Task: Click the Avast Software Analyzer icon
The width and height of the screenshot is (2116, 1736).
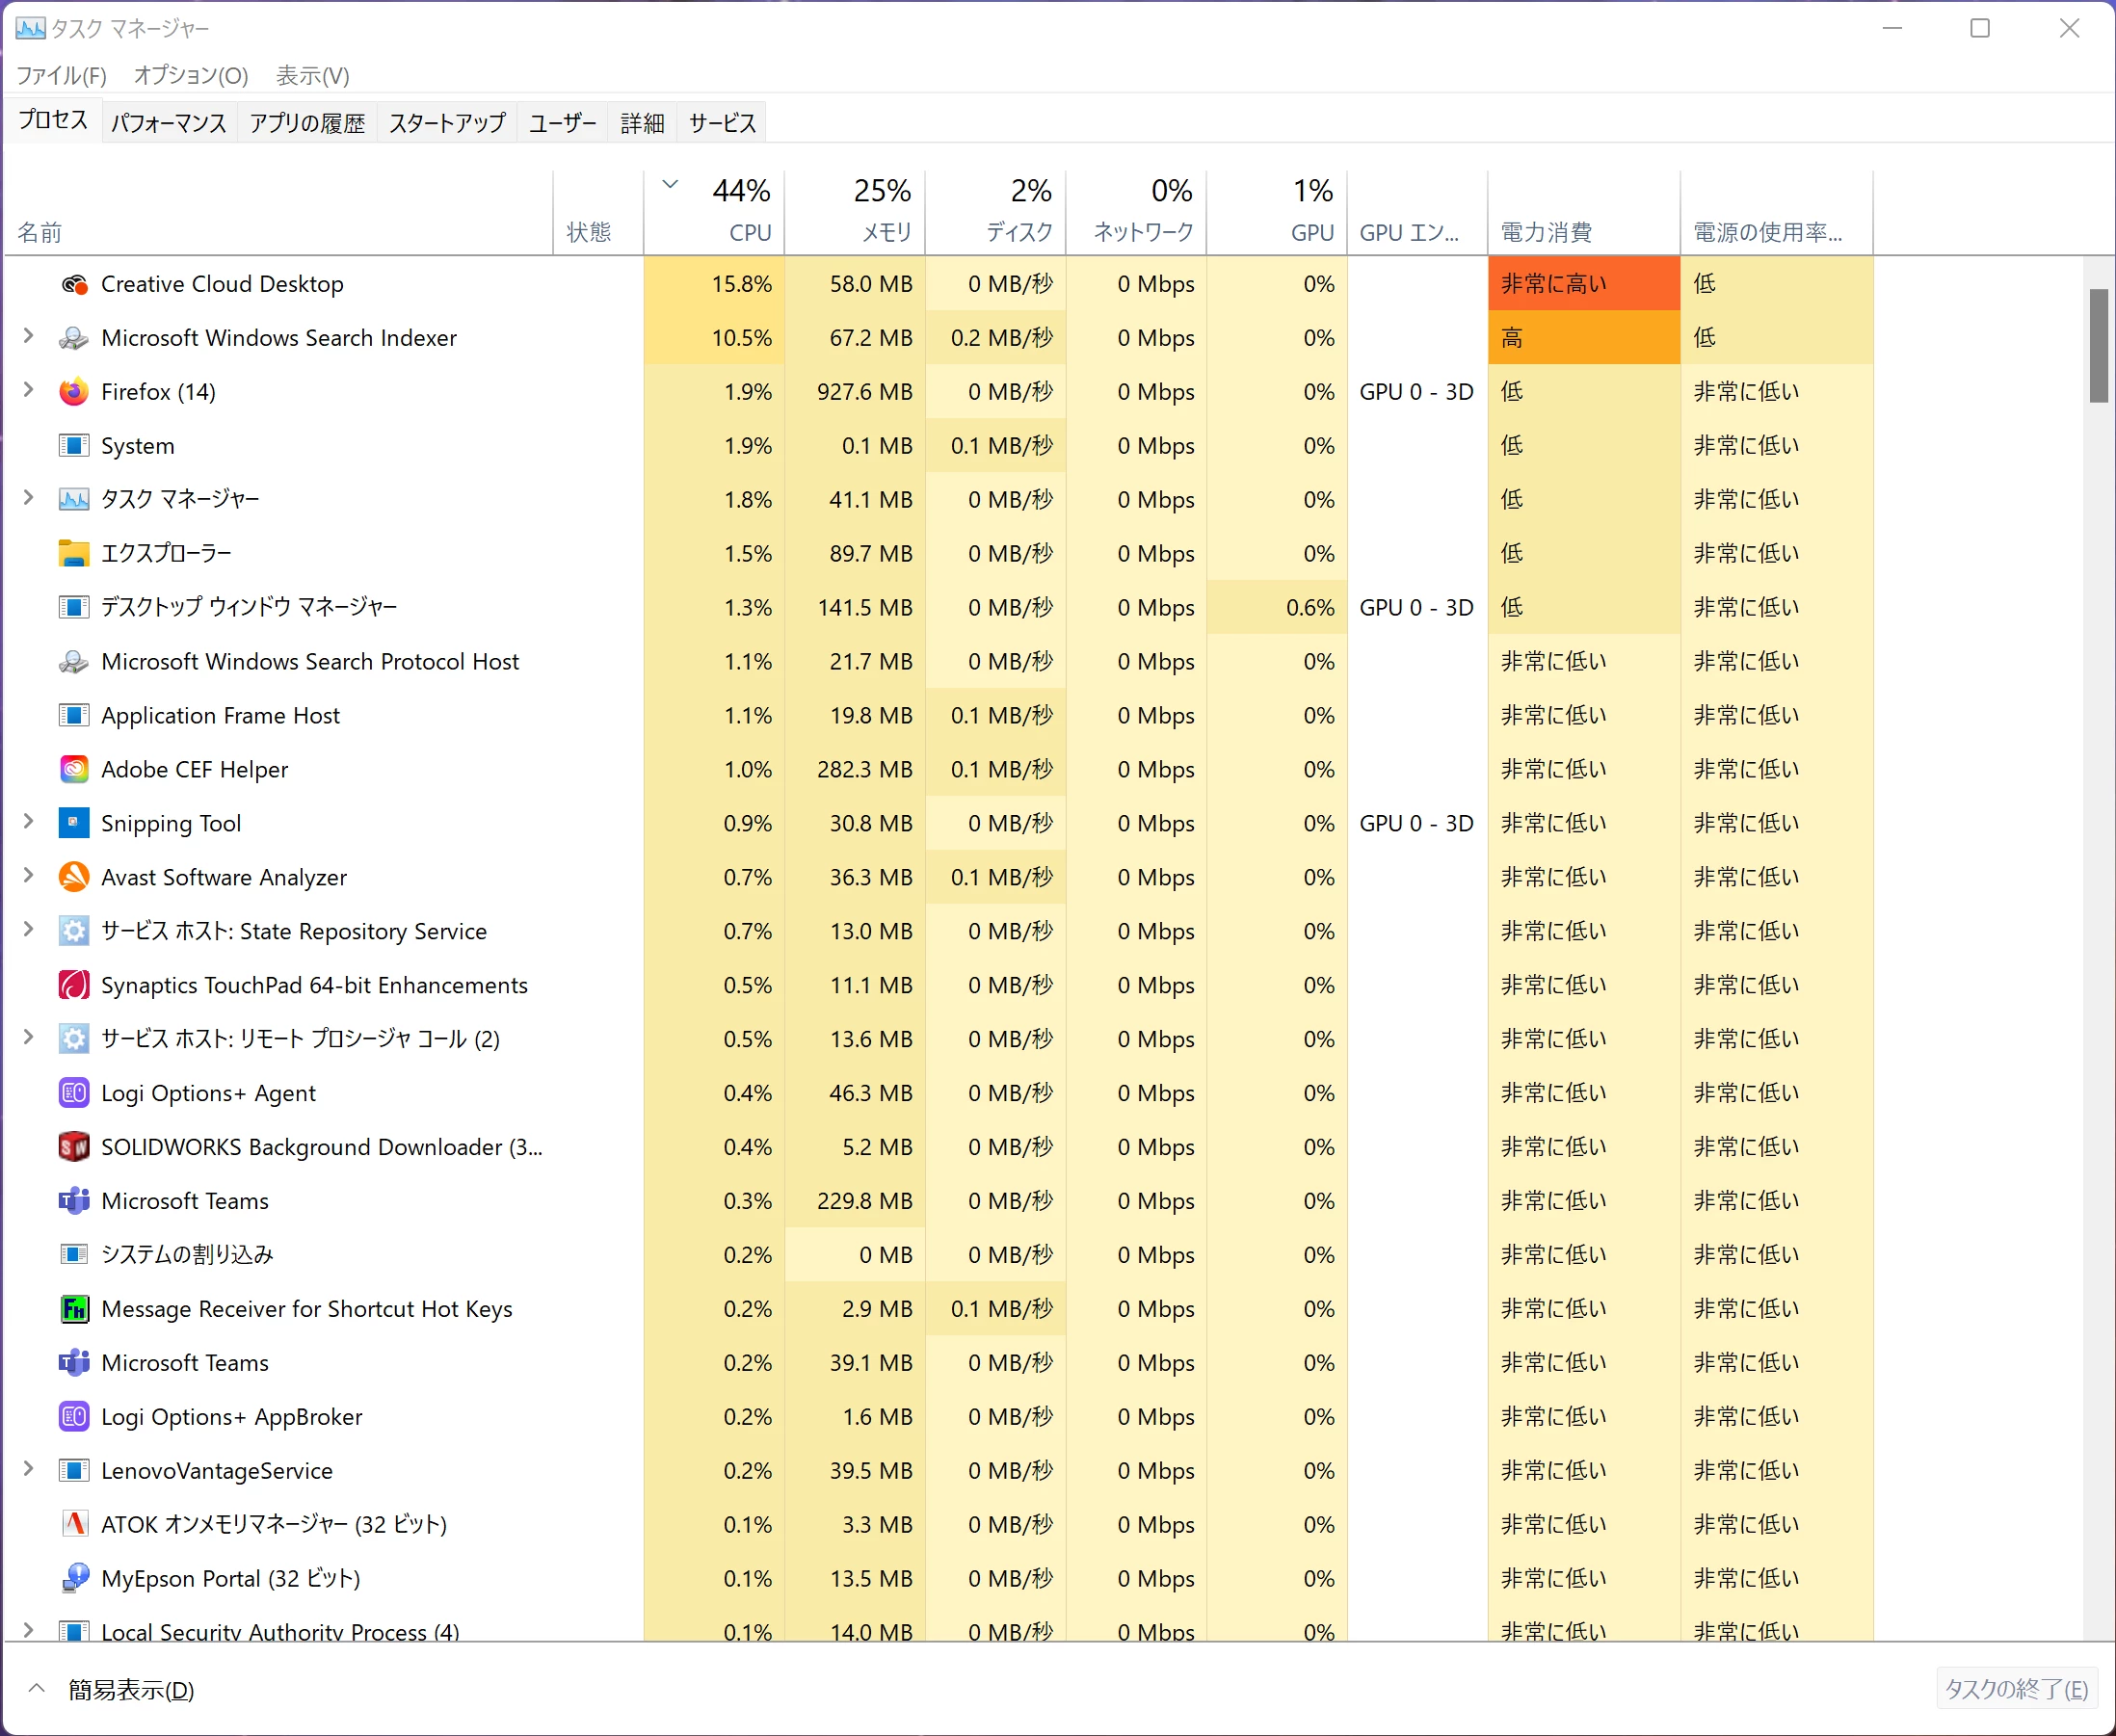Action: tap(74, 877)
